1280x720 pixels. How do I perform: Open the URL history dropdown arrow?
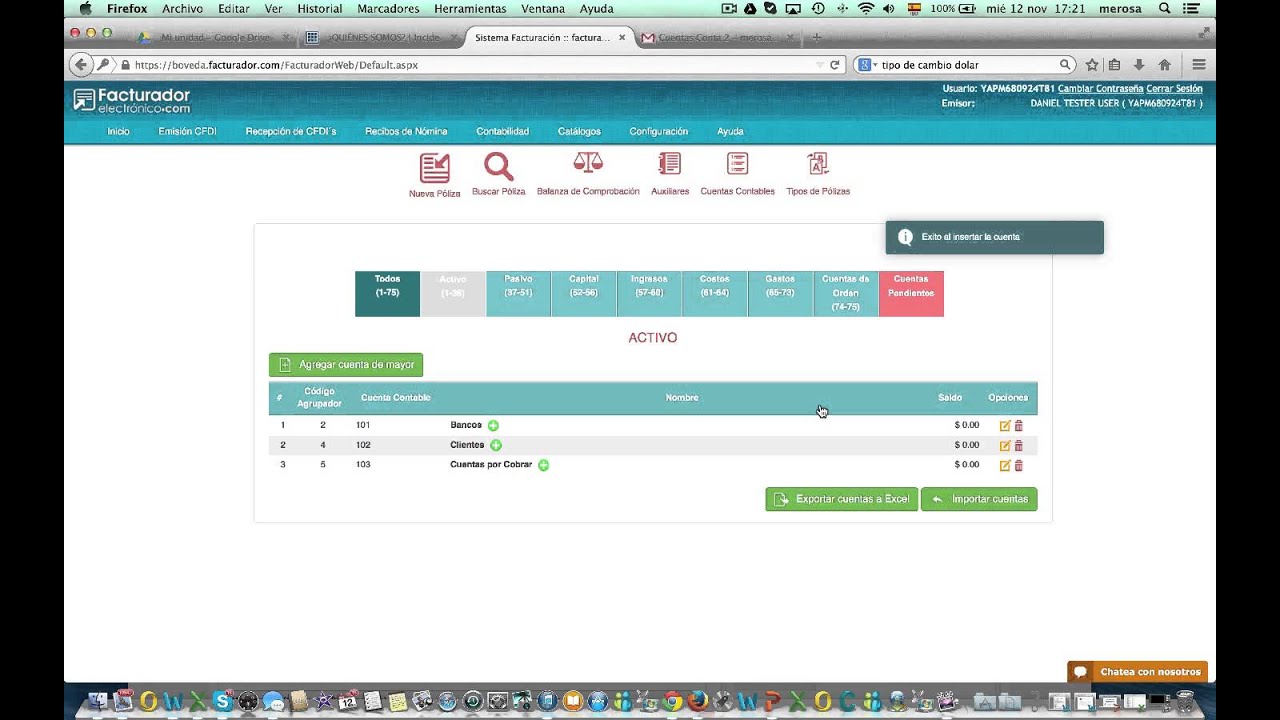(820, 65)
